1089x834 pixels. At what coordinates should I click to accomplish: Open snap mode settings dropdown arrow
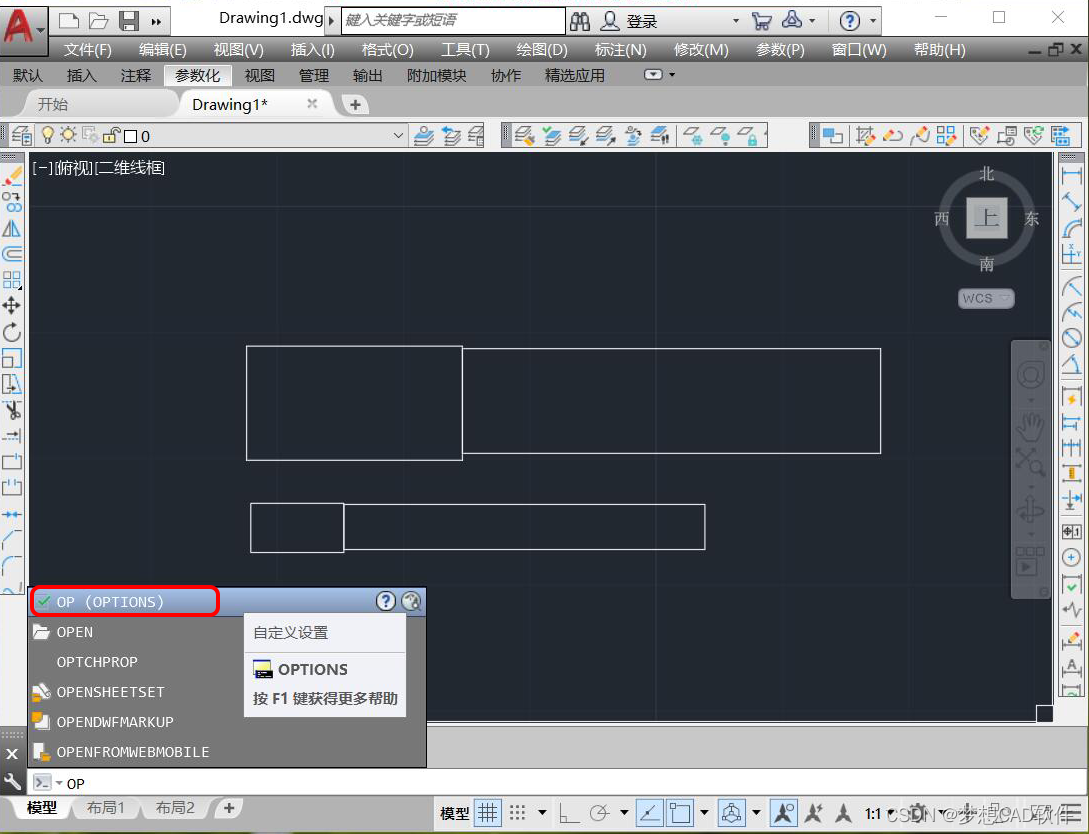pos(542,812)
